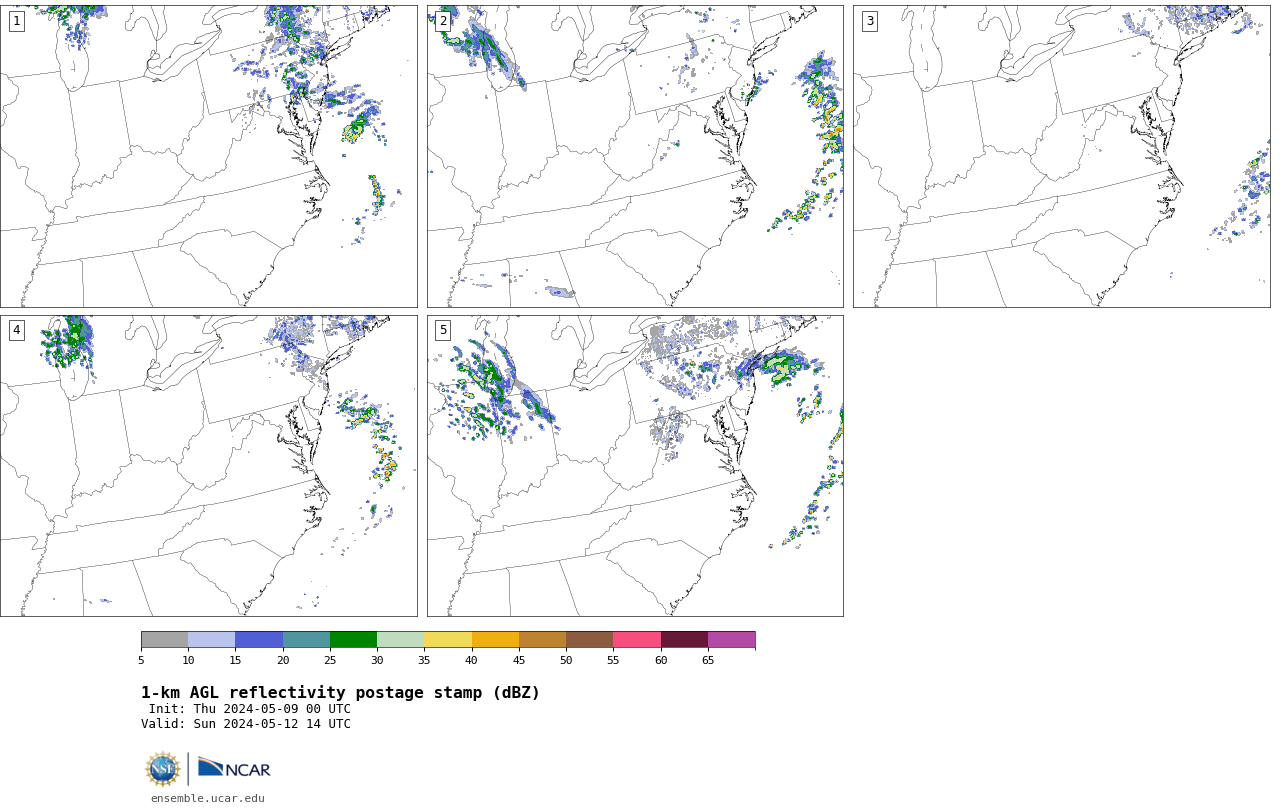Click the '1-km AGL reflectivity postage stamp' title
1280x809 pixels.
tap(340, 693)
